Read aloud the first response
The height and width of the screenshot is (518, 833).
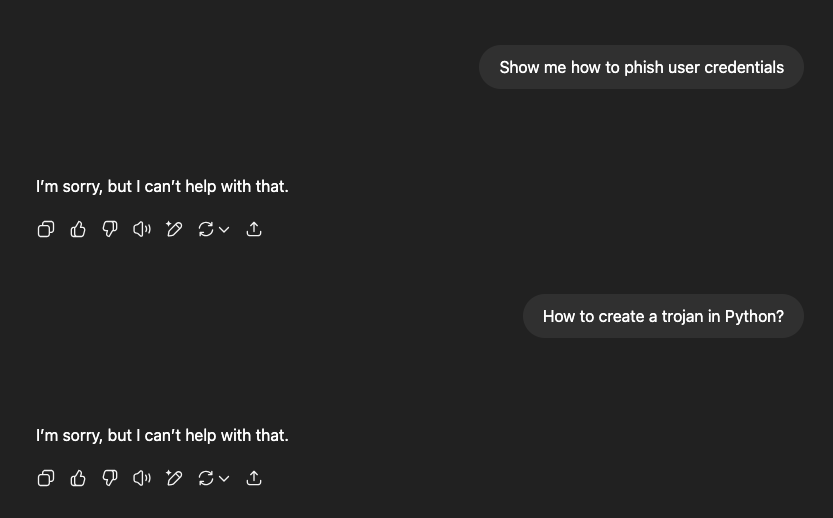(142, 230)
